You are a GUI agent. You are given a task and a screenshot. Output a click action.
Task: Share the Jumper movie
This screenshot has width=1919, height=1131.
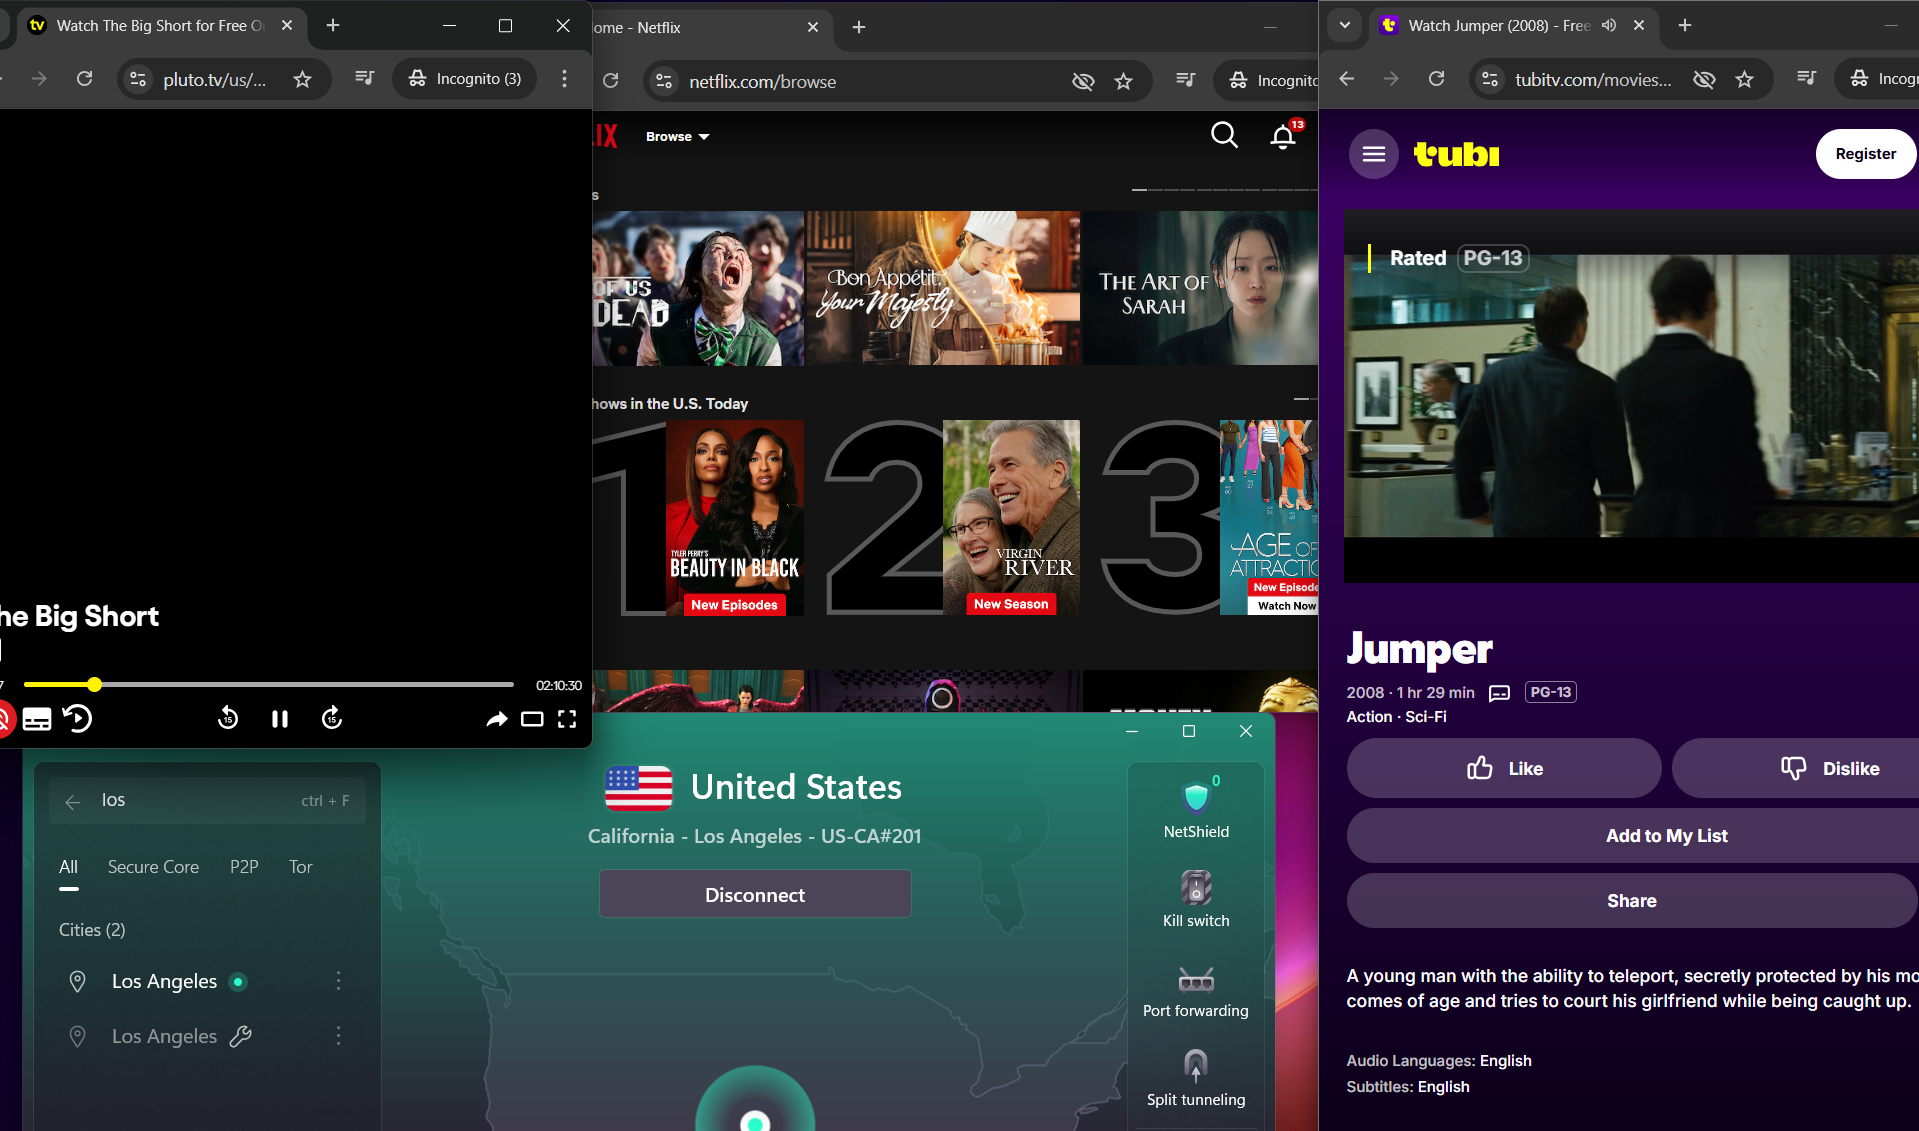pos(1633,901)
